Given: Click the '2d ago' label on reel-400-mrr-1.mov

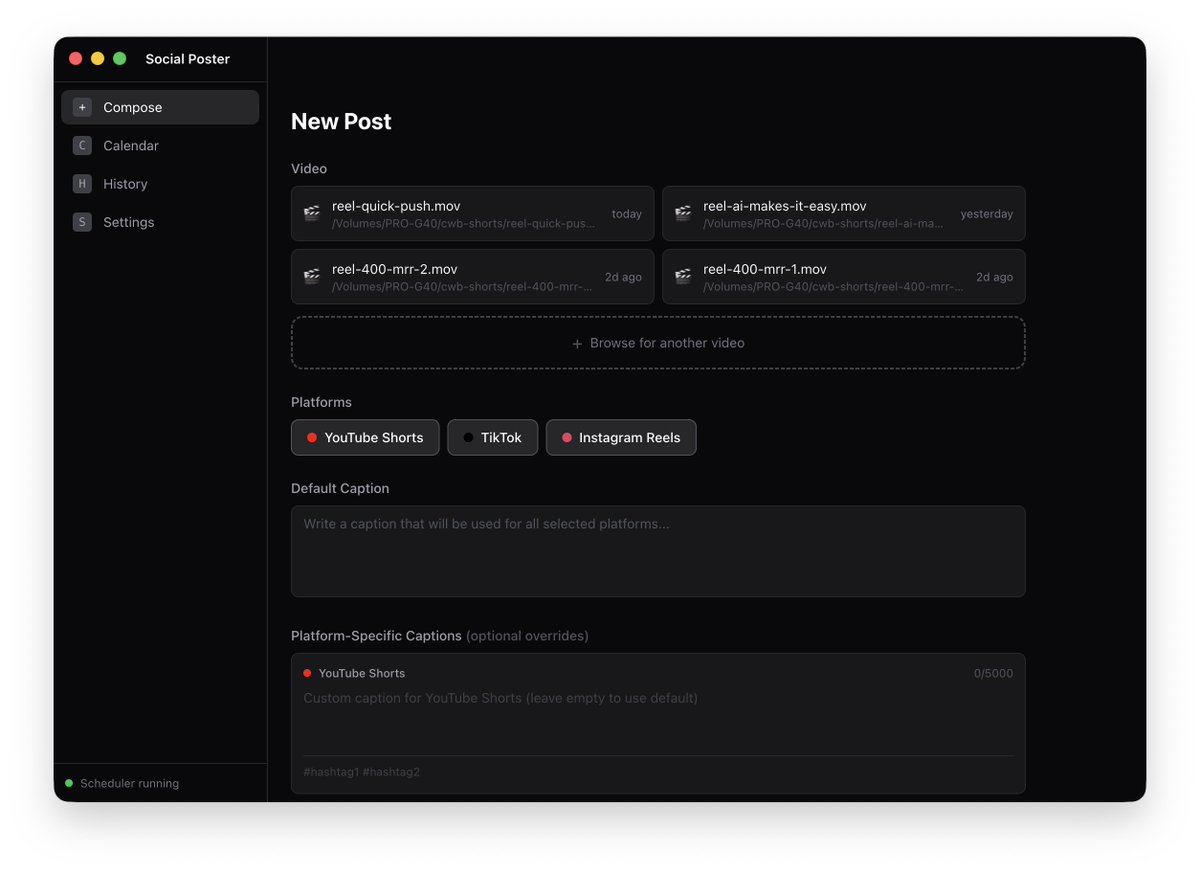Looking at the screenshot, I should [995, 277].
